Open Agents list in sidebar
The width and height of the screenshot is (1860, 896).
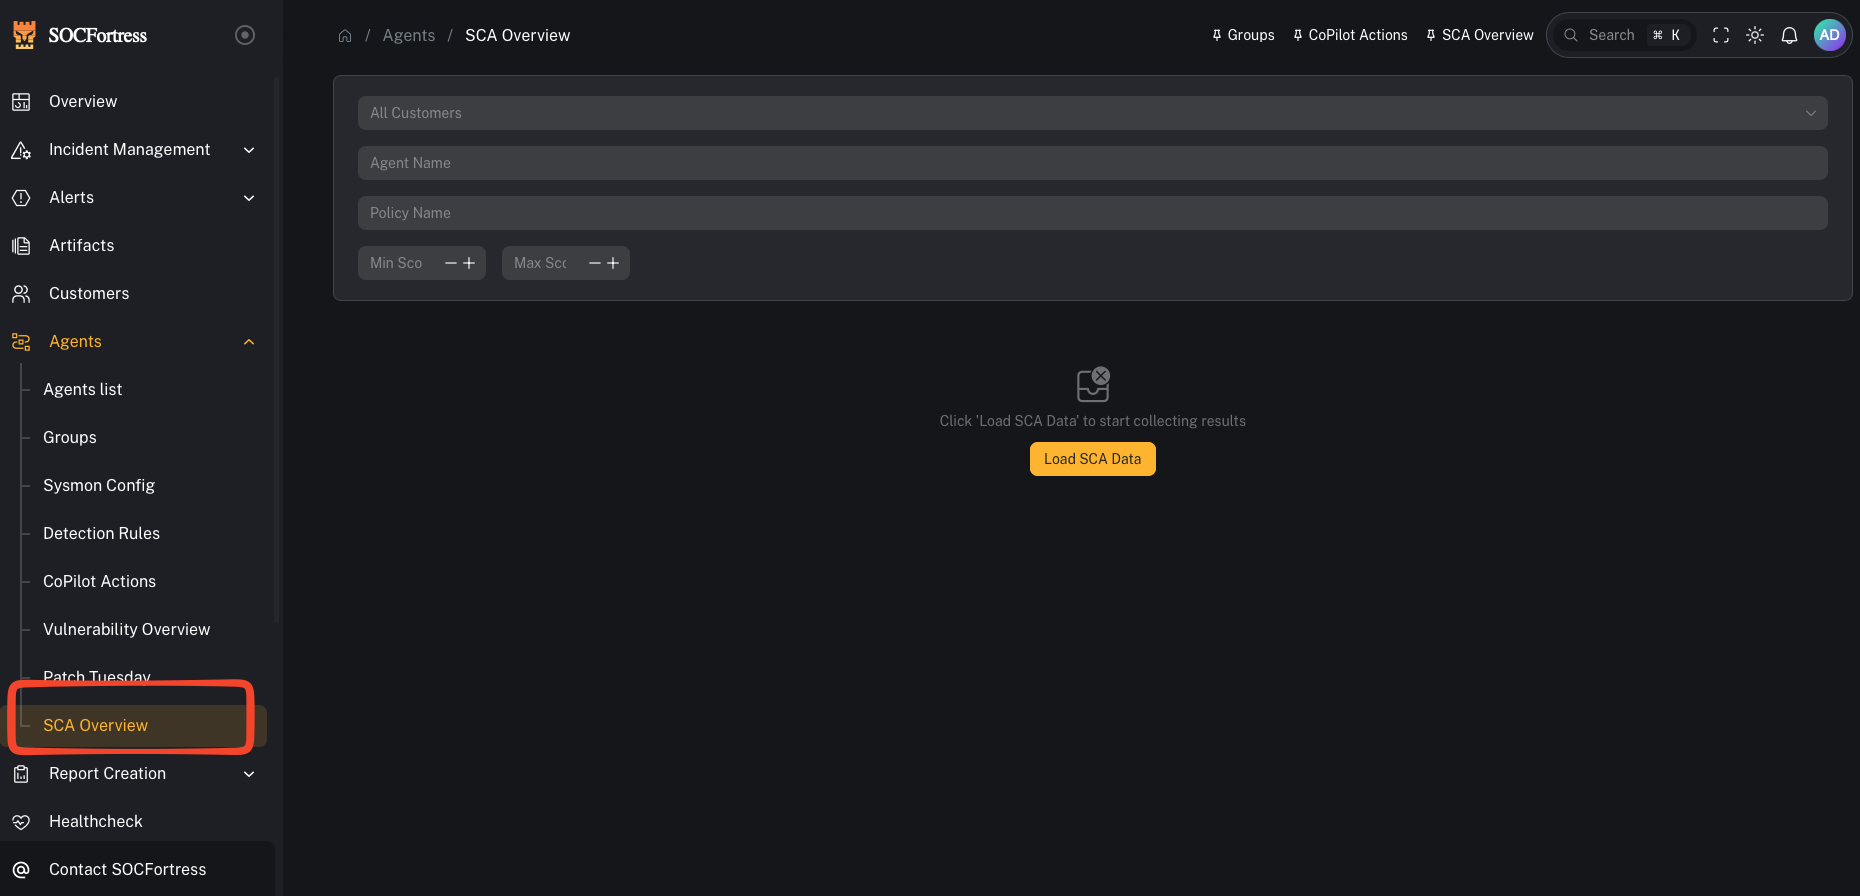pos(83,389)
